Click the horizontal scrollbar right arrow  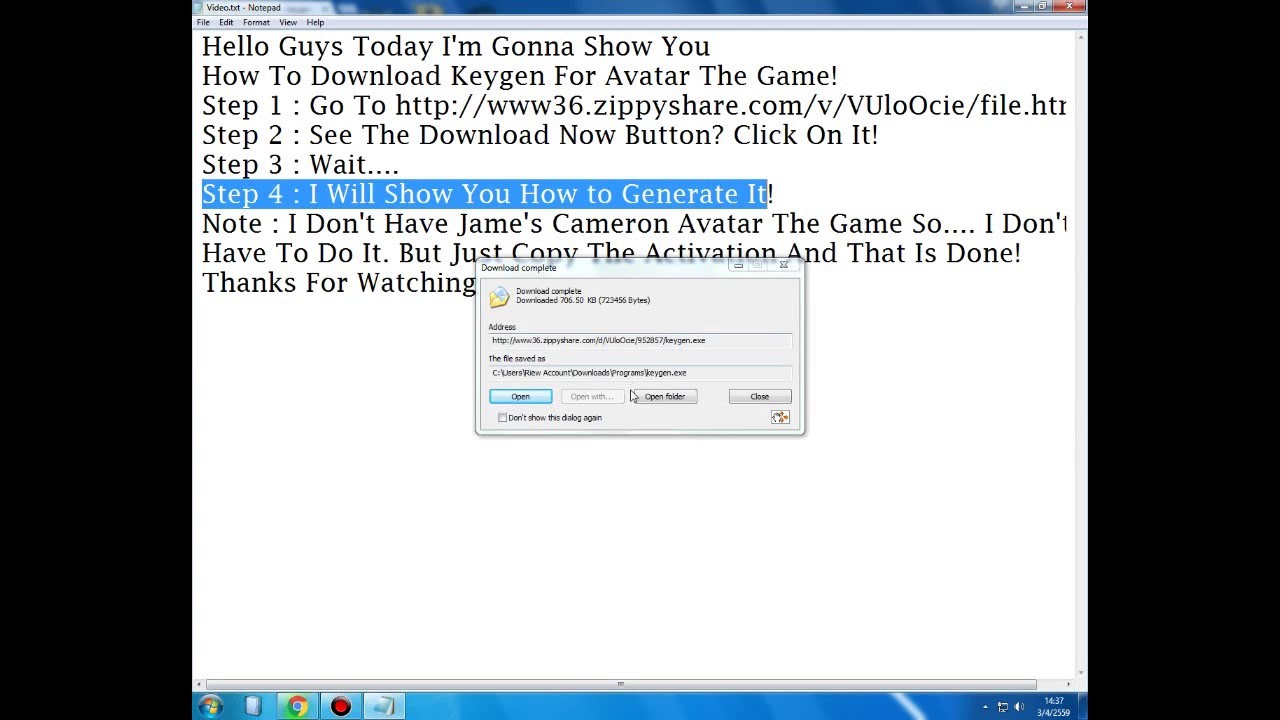point(1069,684)
